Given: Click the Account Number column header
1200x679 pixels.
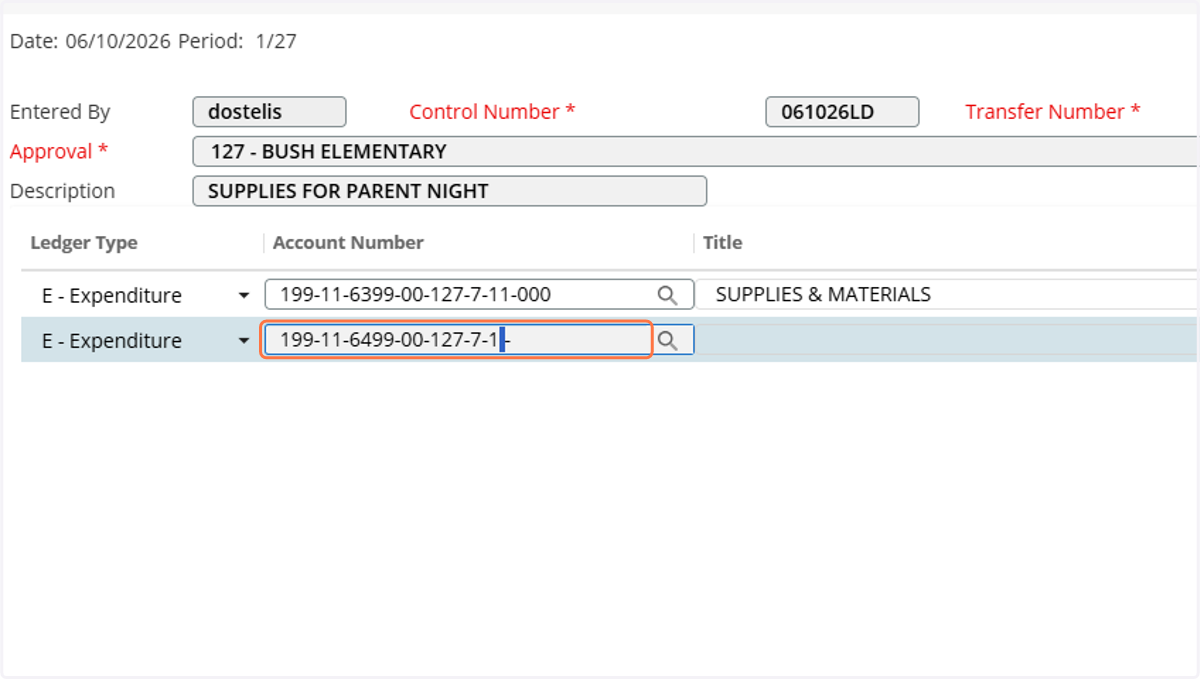Looking at the screenshot, I should coord(348,243).
